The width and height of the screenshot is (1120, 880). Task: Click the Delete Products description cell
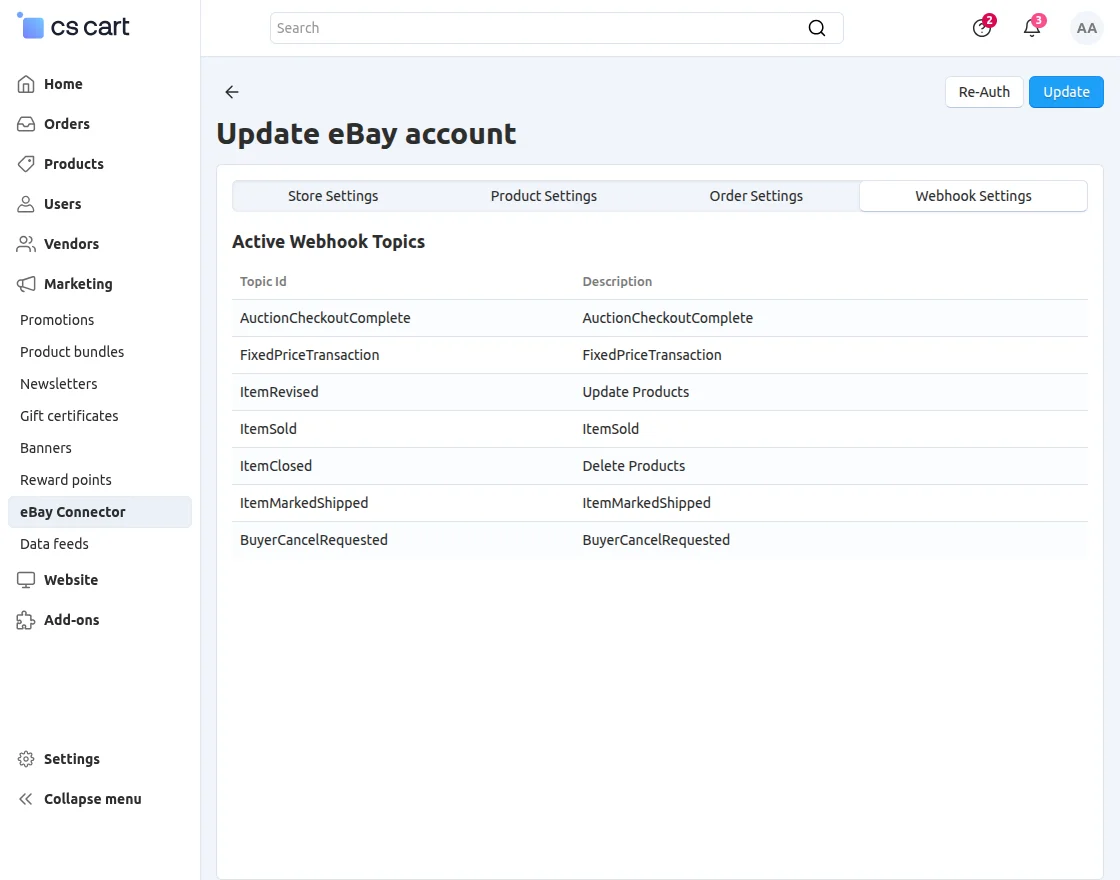tap(634, 466)
